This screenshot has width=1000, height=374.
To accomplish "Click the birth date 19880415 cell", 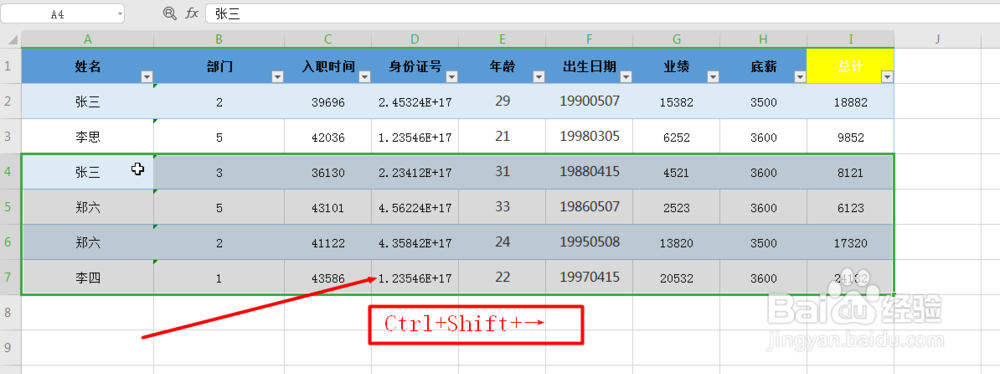I will click(x=589, y=172).
